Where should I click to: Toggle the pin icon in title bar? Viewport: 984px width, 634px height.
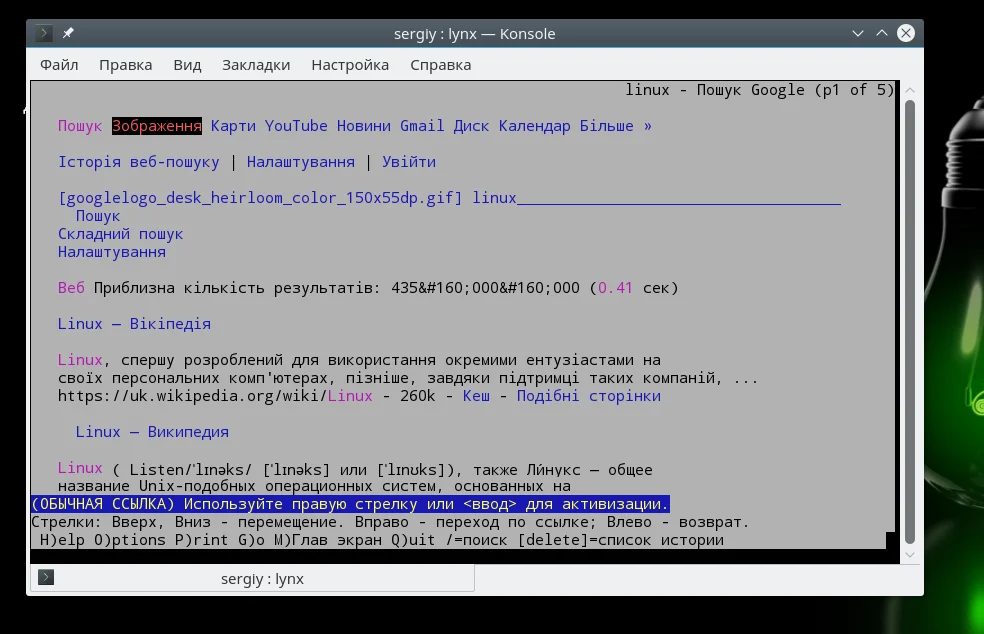click(68, 33)
